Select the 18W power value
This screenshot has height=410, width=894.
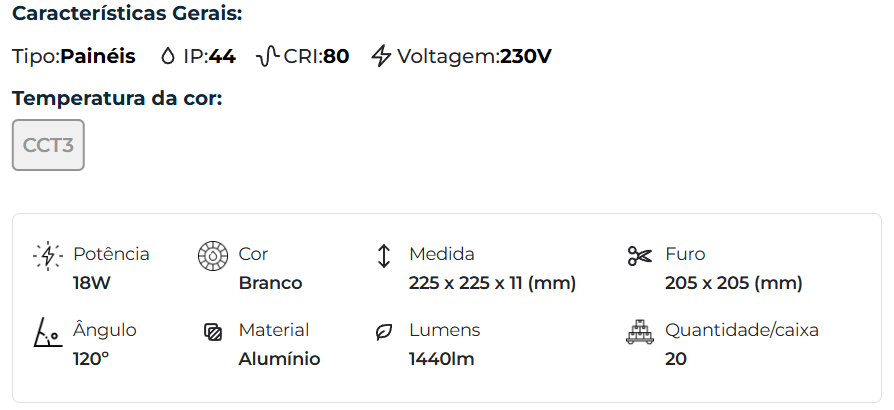[x=91, y=283]
